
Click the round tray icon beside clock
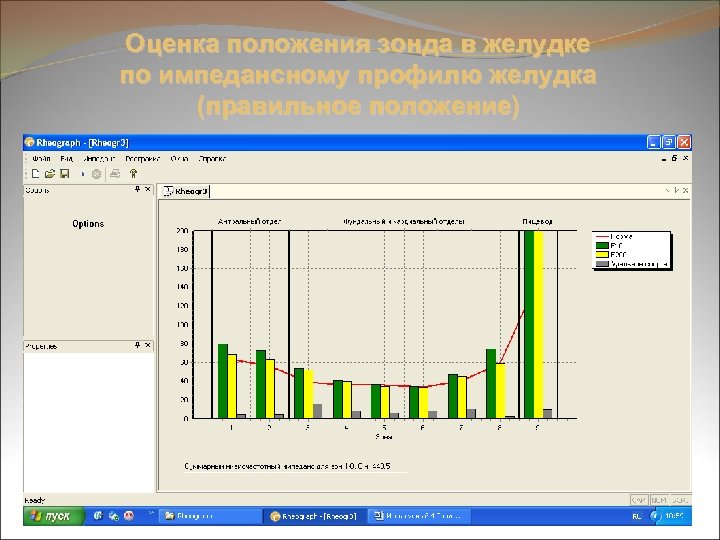[x=655, y=516]
